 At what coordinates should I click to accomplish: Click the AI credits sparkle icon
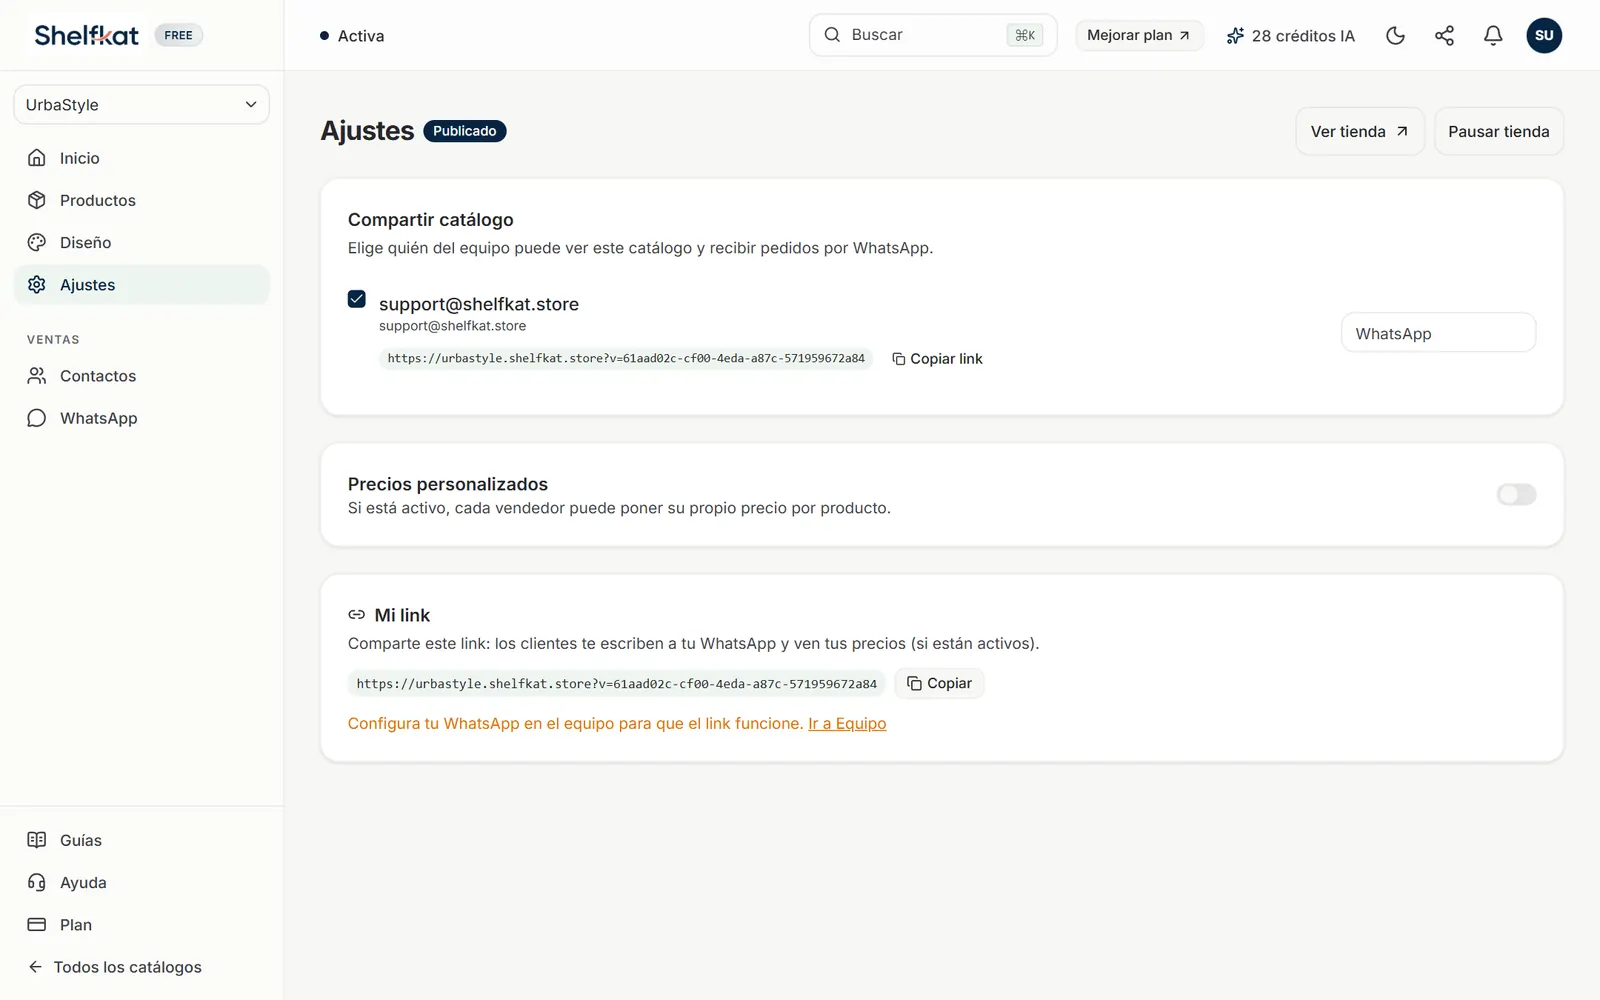click(x=1235, y=36)
